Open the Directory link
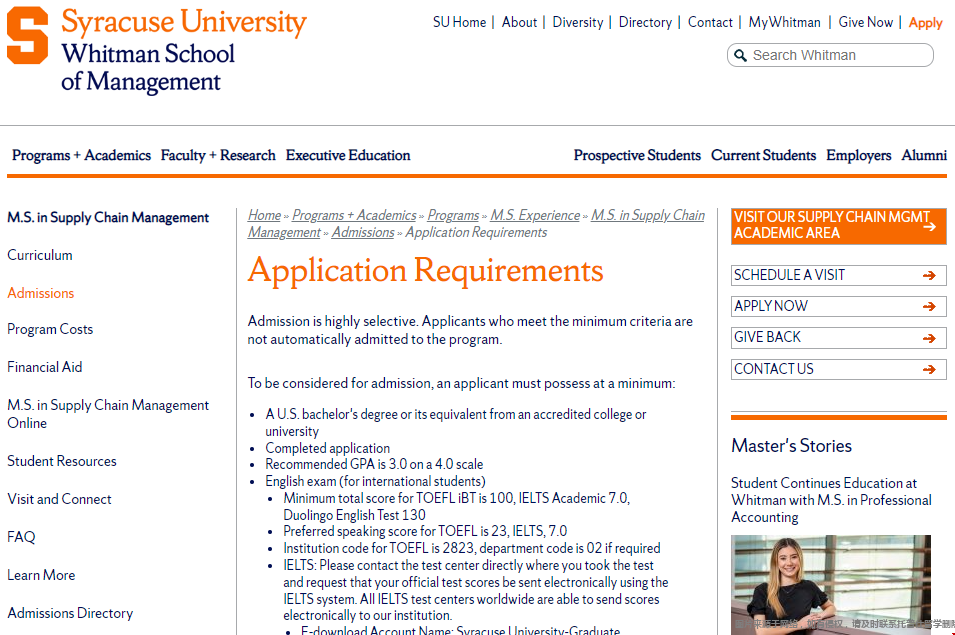Viewport: 955px width, 635px height. [x=645, y=23]
